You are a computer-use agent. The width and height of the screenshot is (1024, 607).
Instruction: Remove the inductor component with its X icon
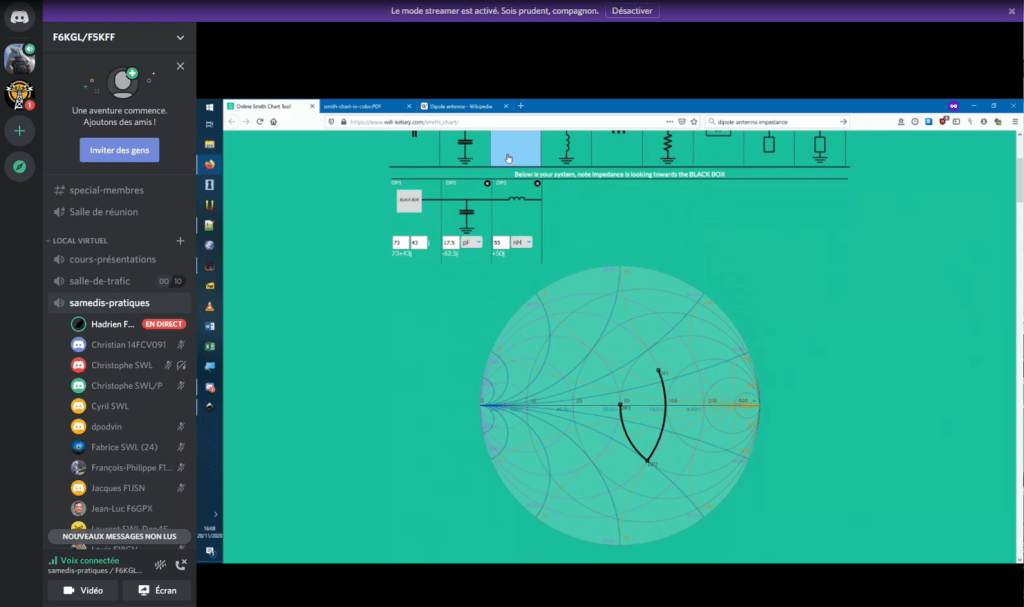(537, 183)
